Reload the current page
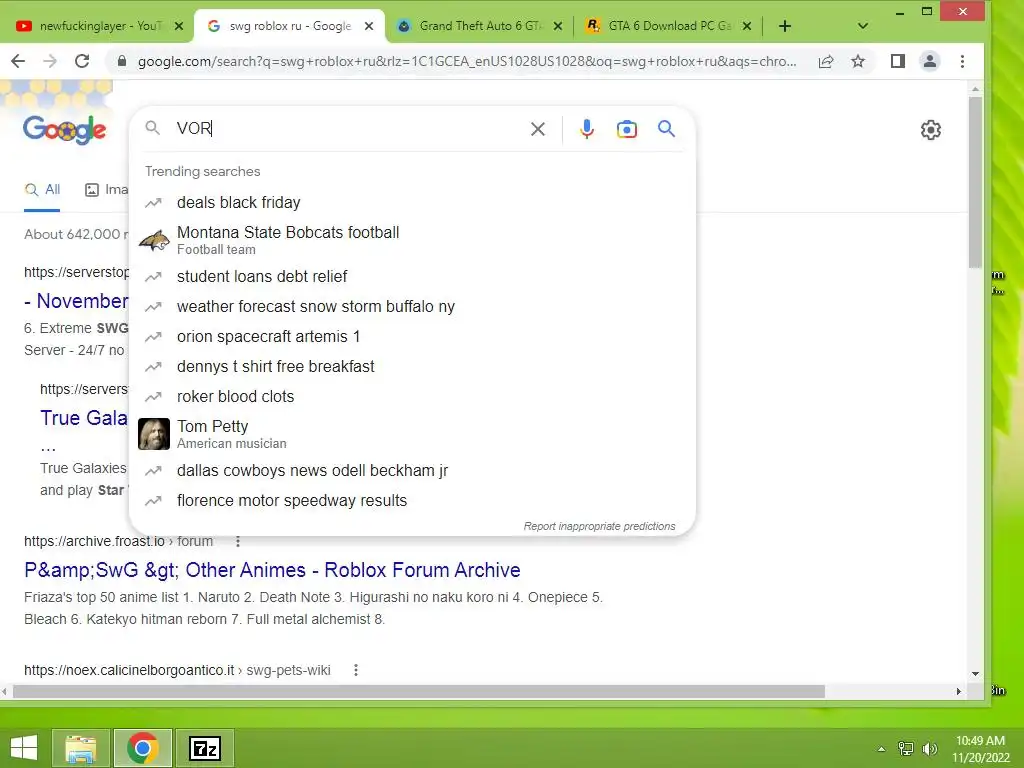The image size is (1024, 768). (82, 61)
